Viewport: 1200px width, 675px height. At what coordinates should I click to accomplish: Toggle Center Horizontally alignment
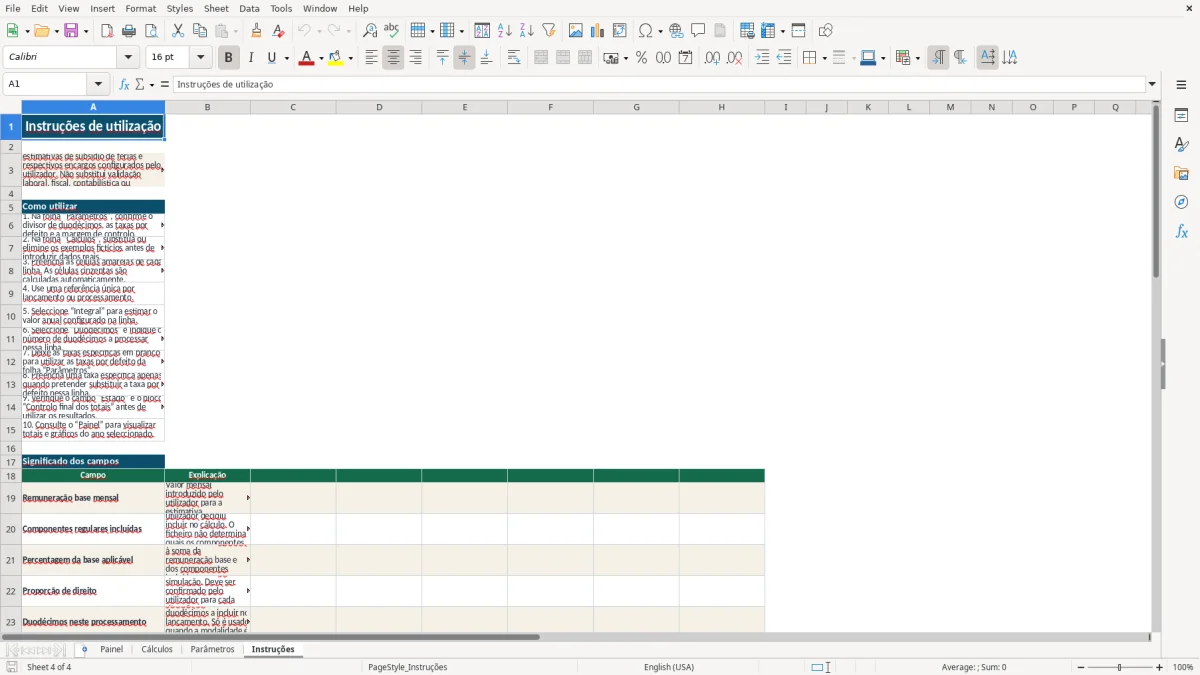394,58
